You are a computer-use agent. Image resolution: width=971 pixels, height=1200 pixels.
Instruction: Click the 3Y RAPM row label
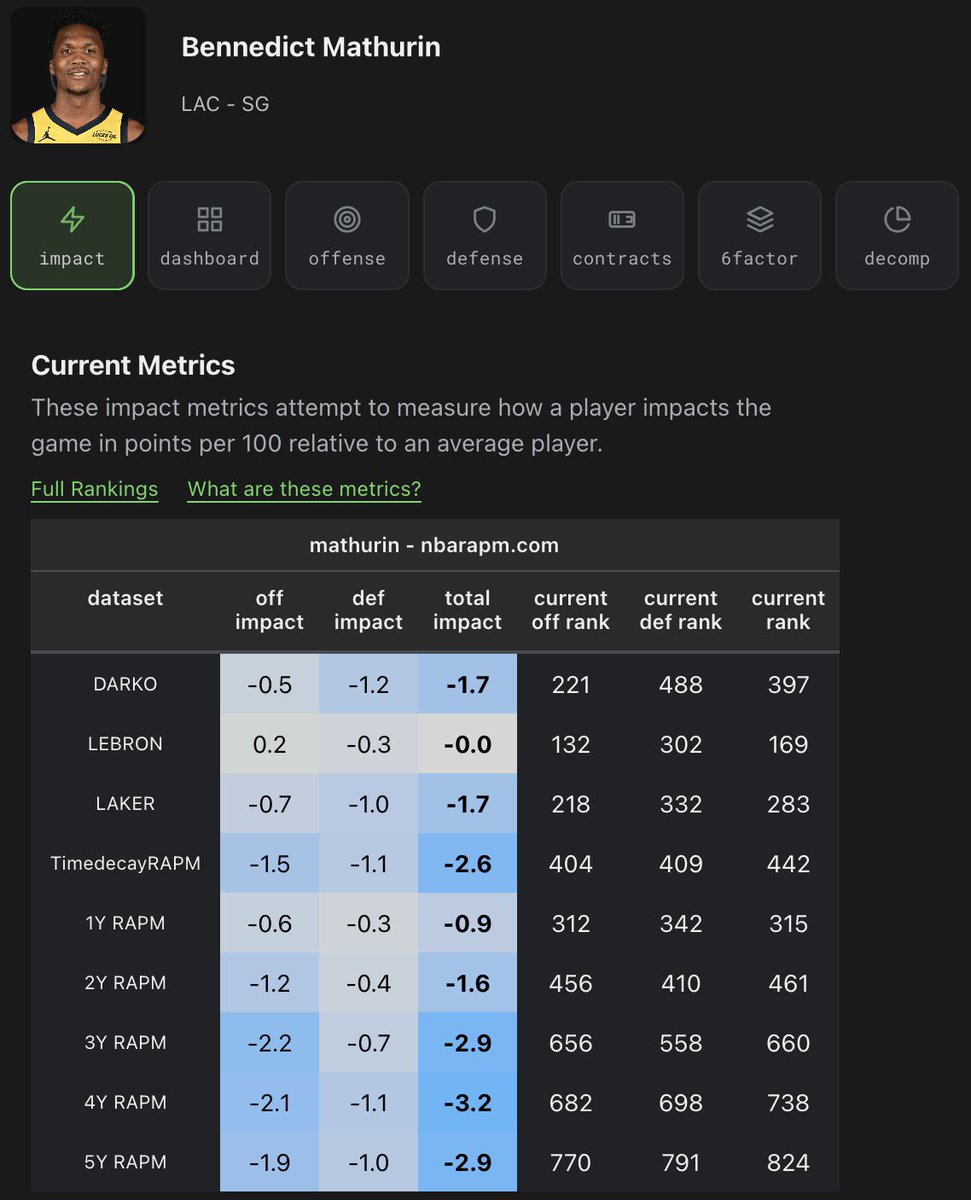click(125, 1043)
